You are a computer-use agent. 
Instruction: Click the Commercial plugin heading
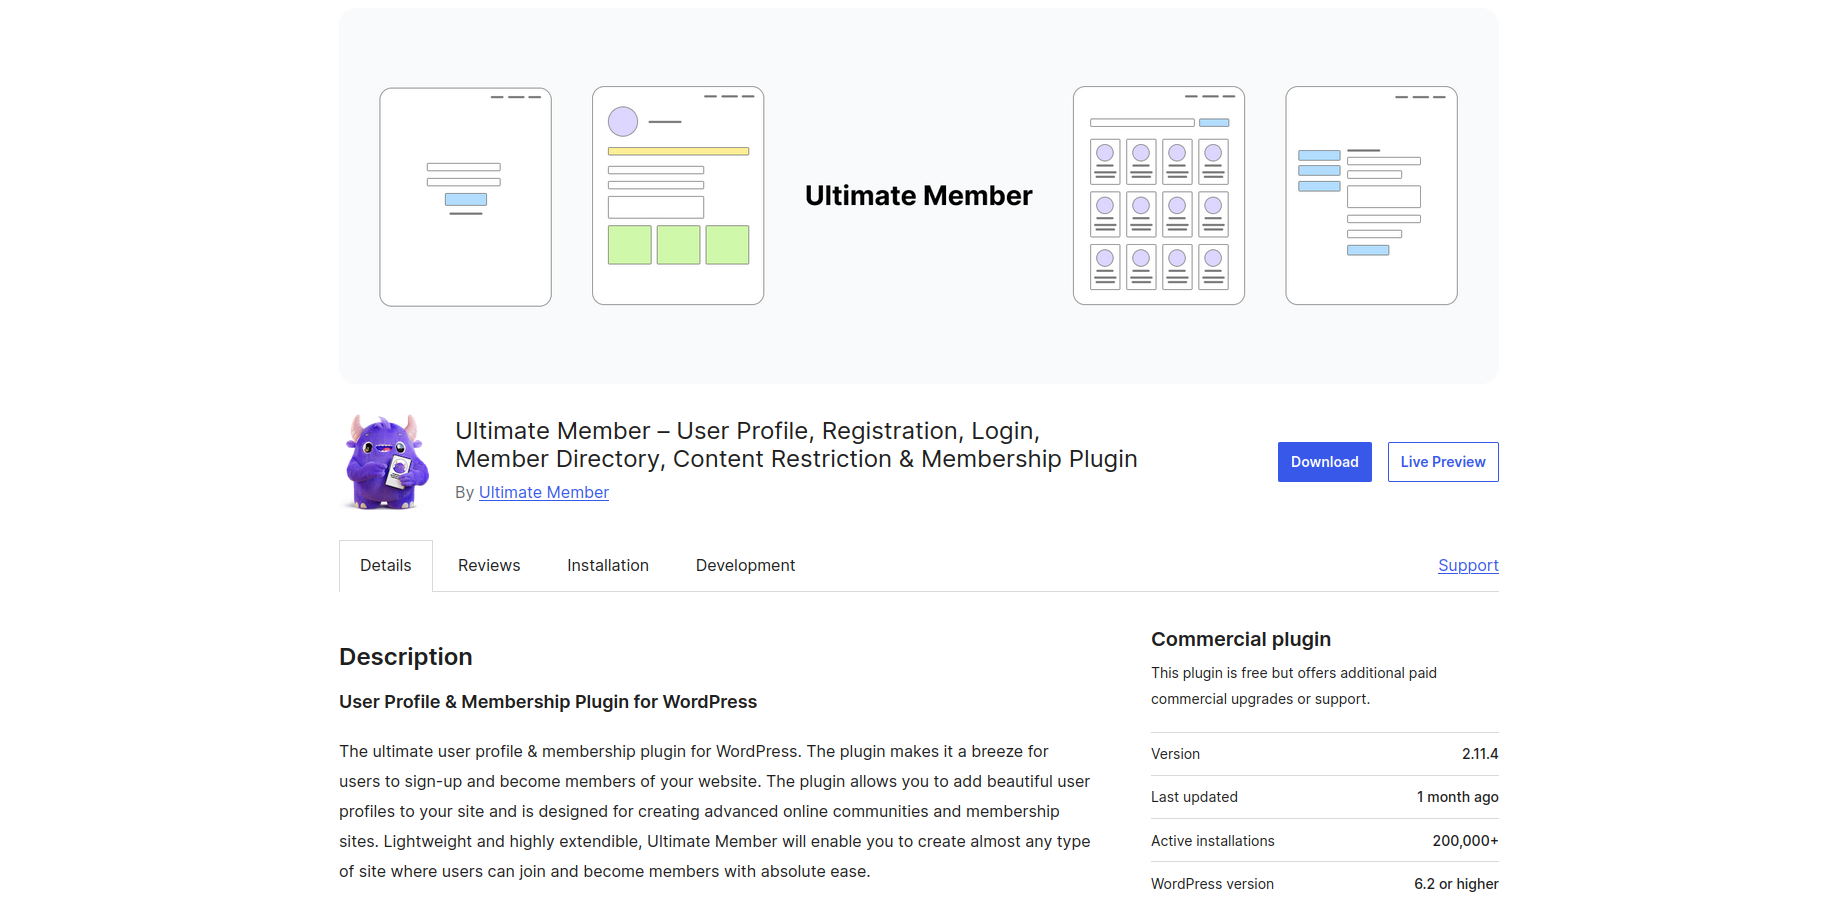coord(1240,639)
